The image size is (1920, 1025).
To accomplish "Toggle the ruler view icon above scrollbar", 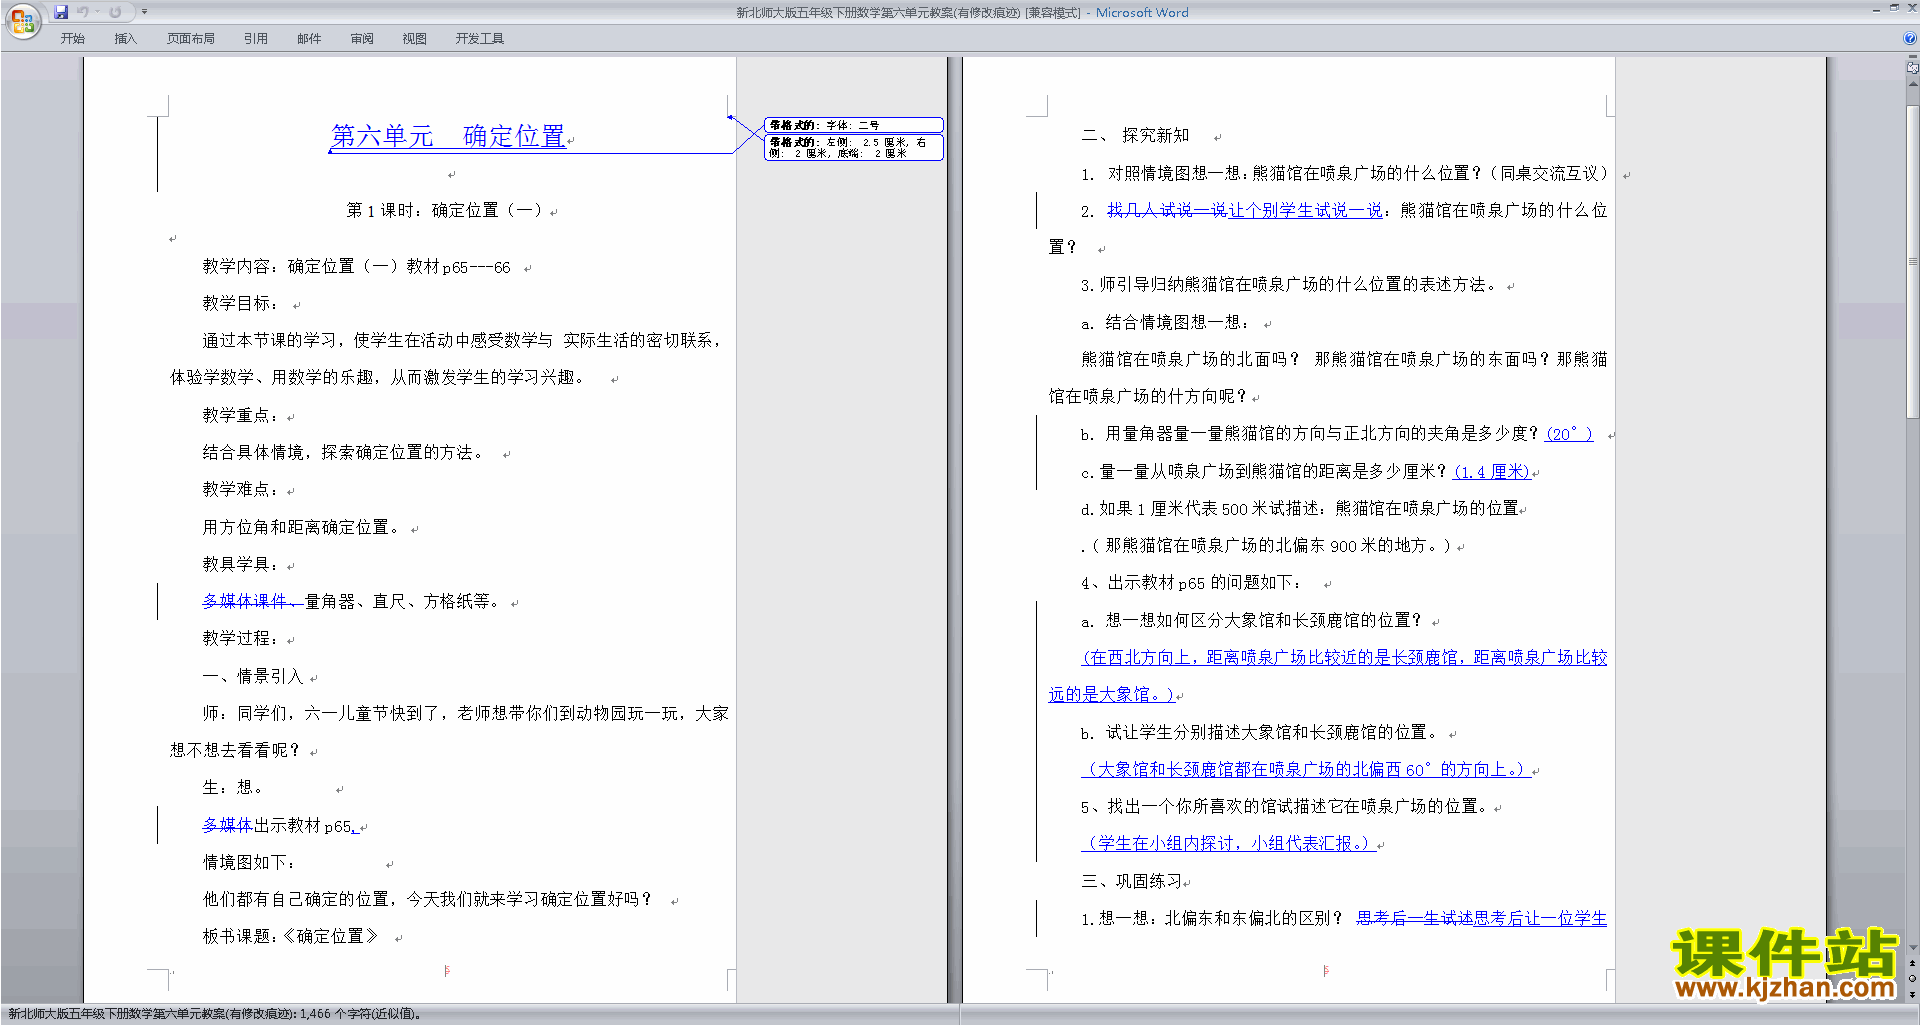I will 1912,68.
